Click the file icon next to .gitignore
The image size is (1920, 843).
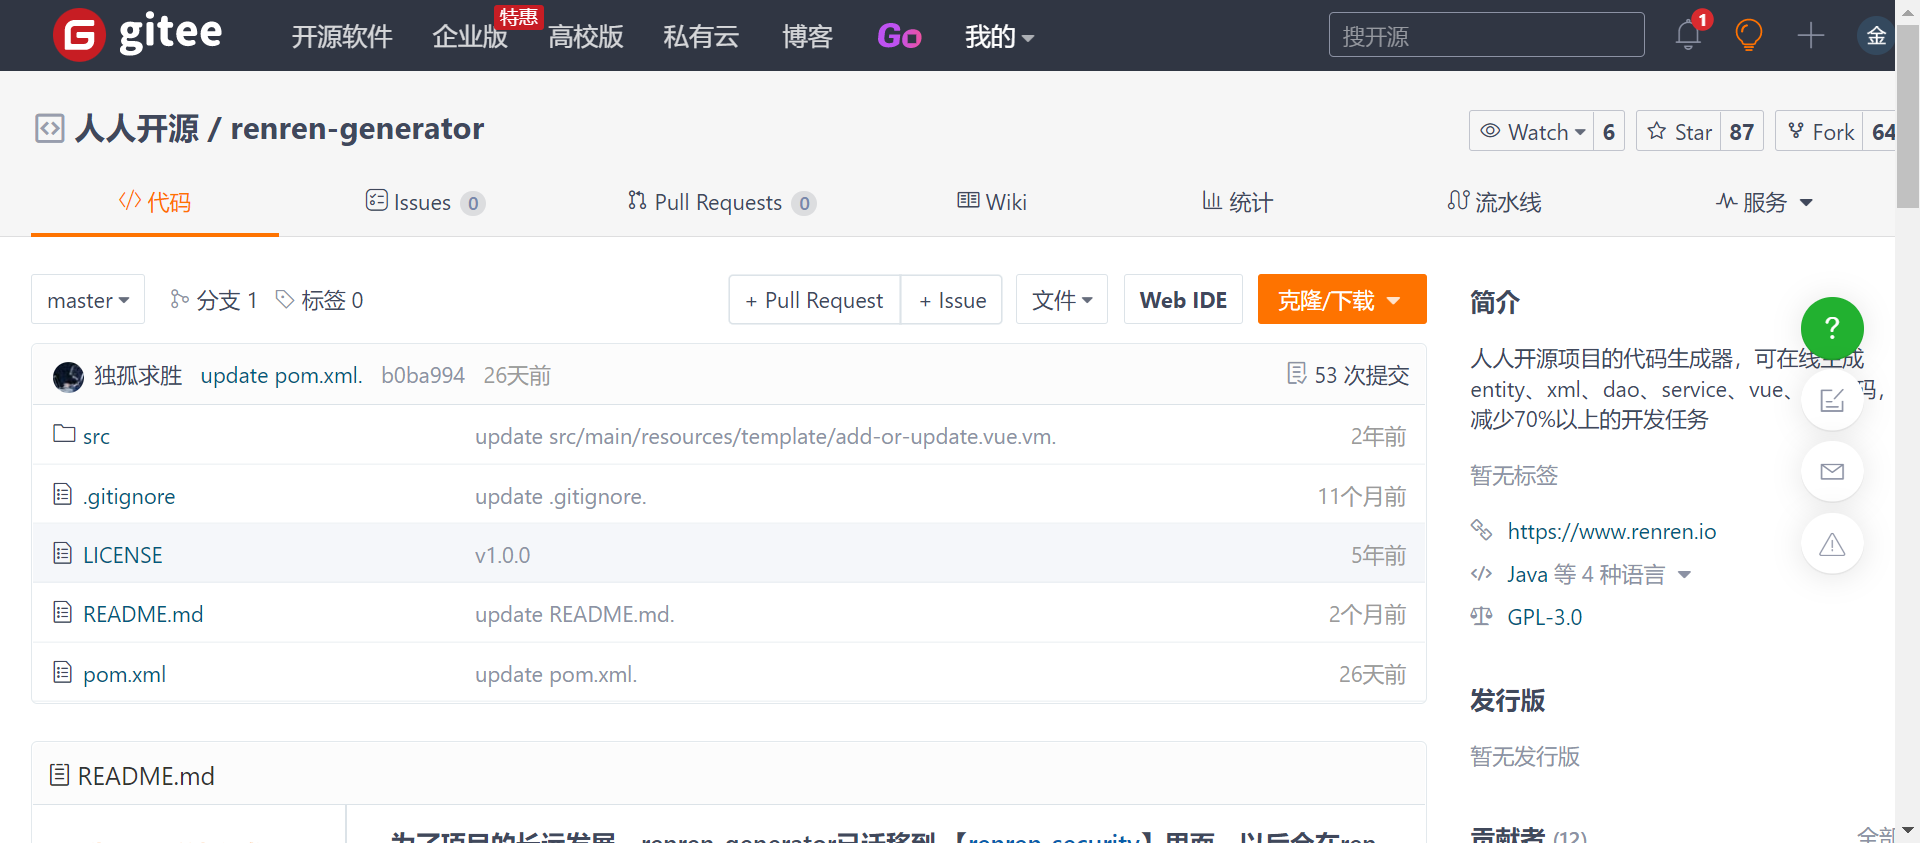(63, 494)
